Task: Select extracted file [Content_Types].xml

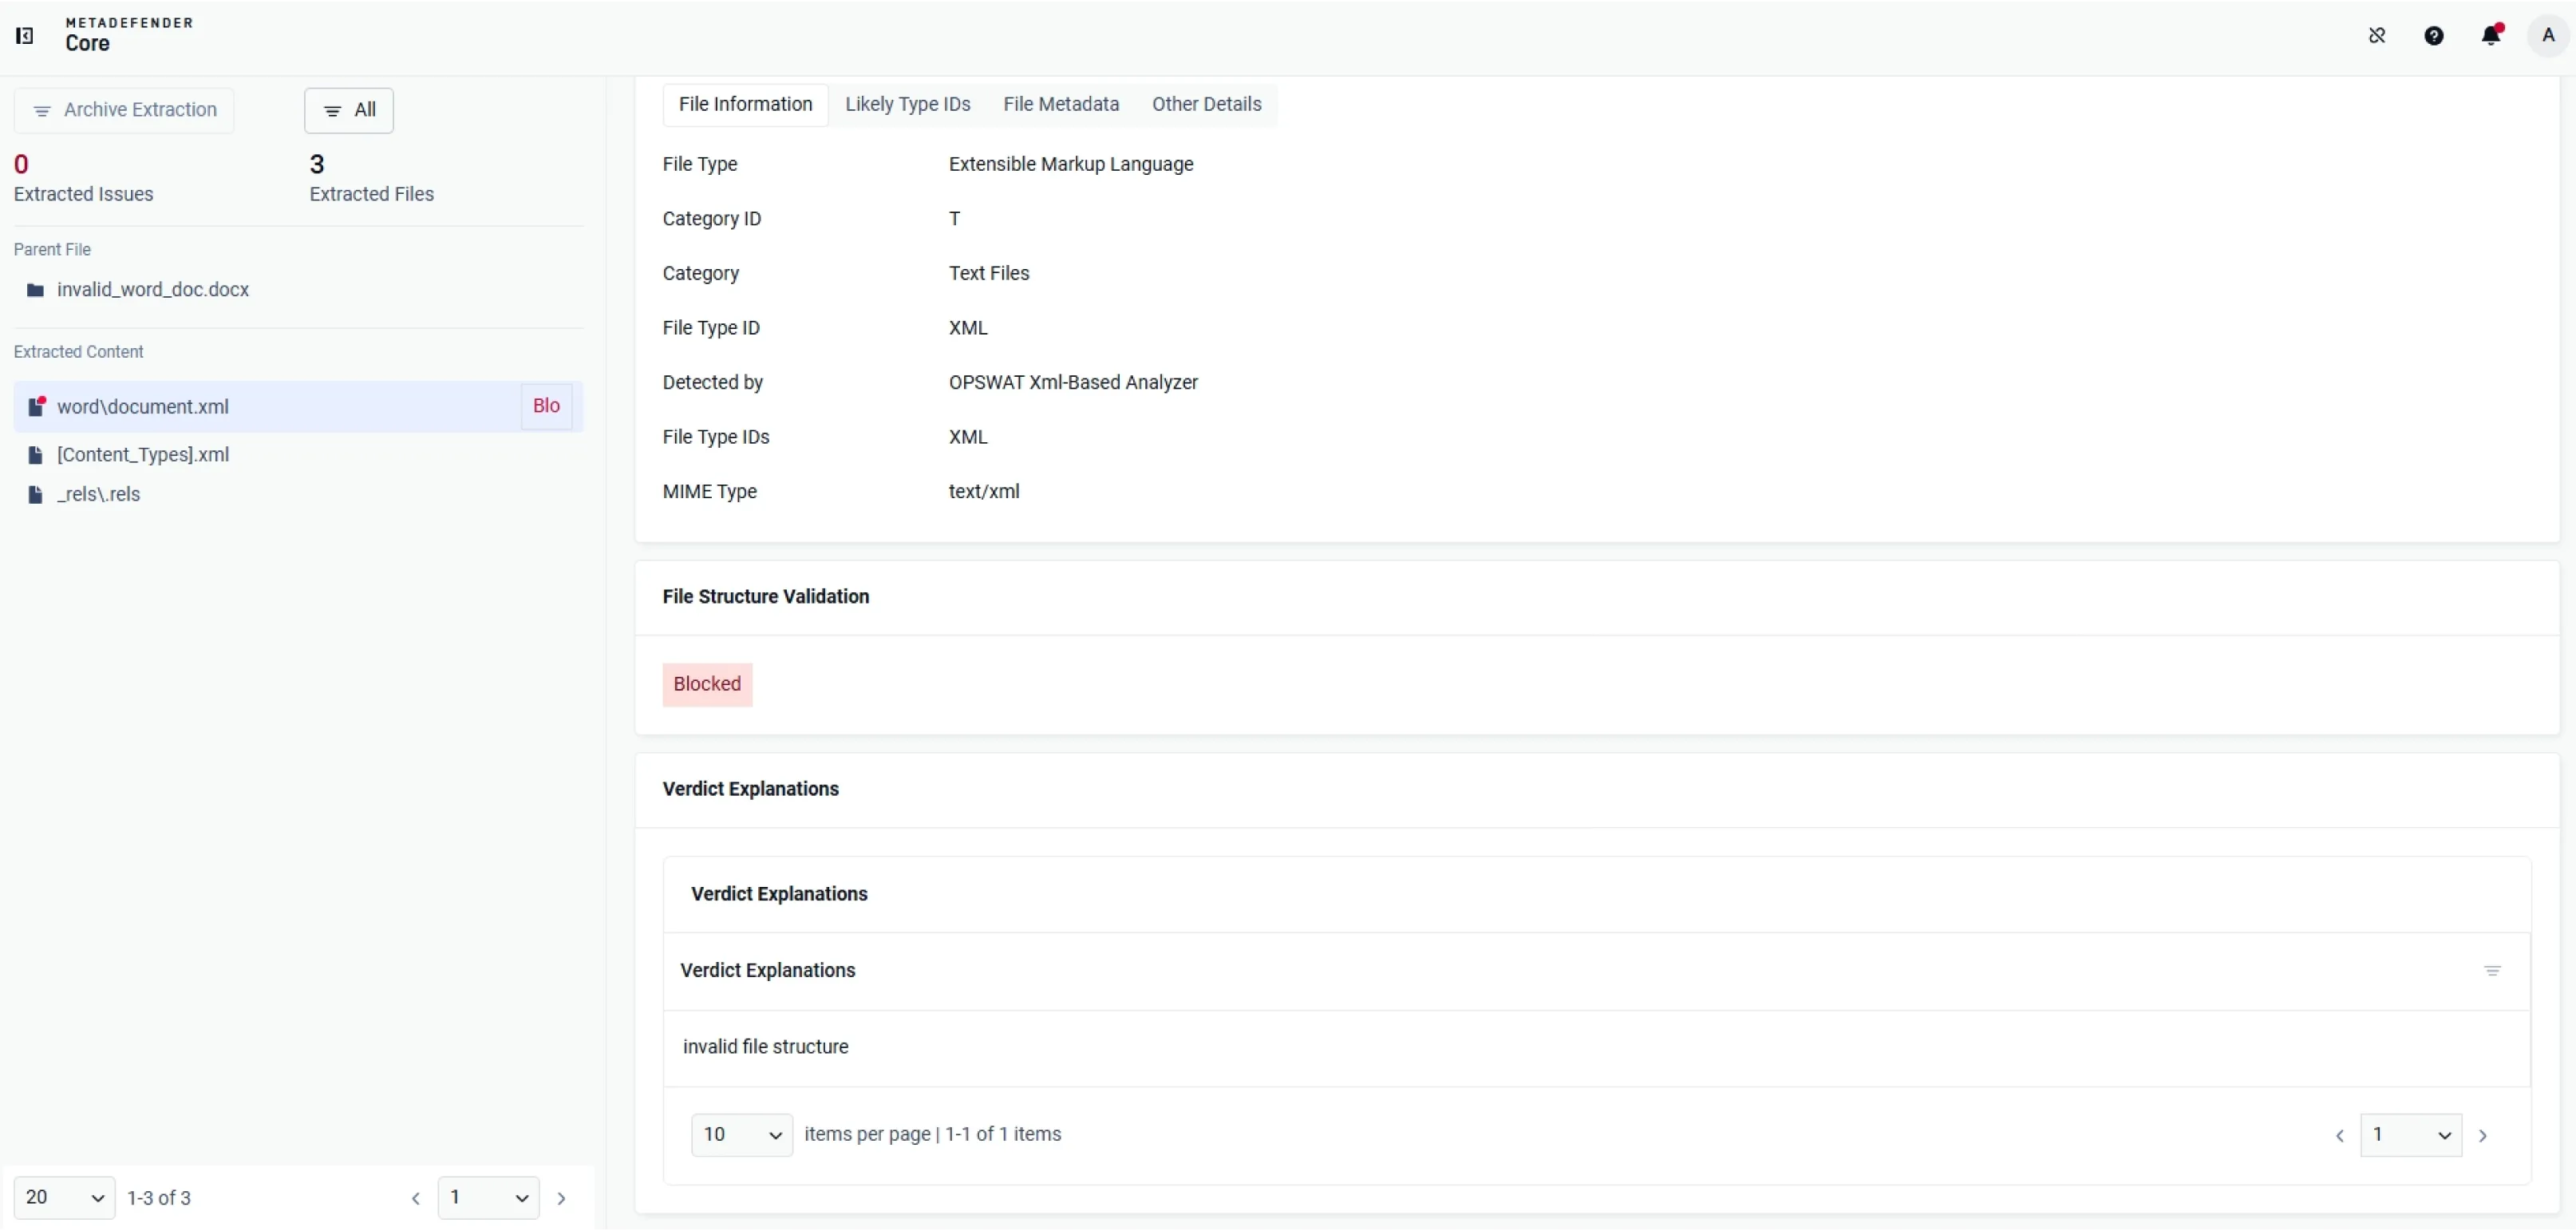Action: click(143, 455)
